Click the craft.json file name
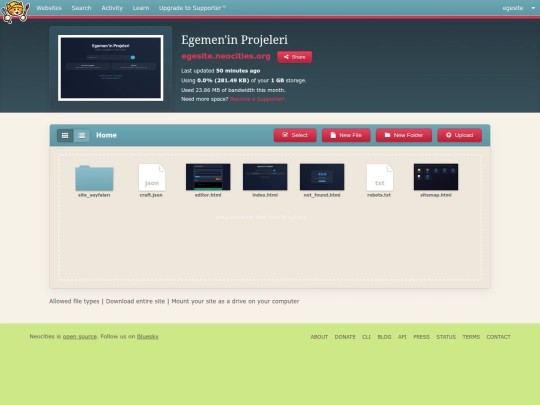 (x=151, y=195)
